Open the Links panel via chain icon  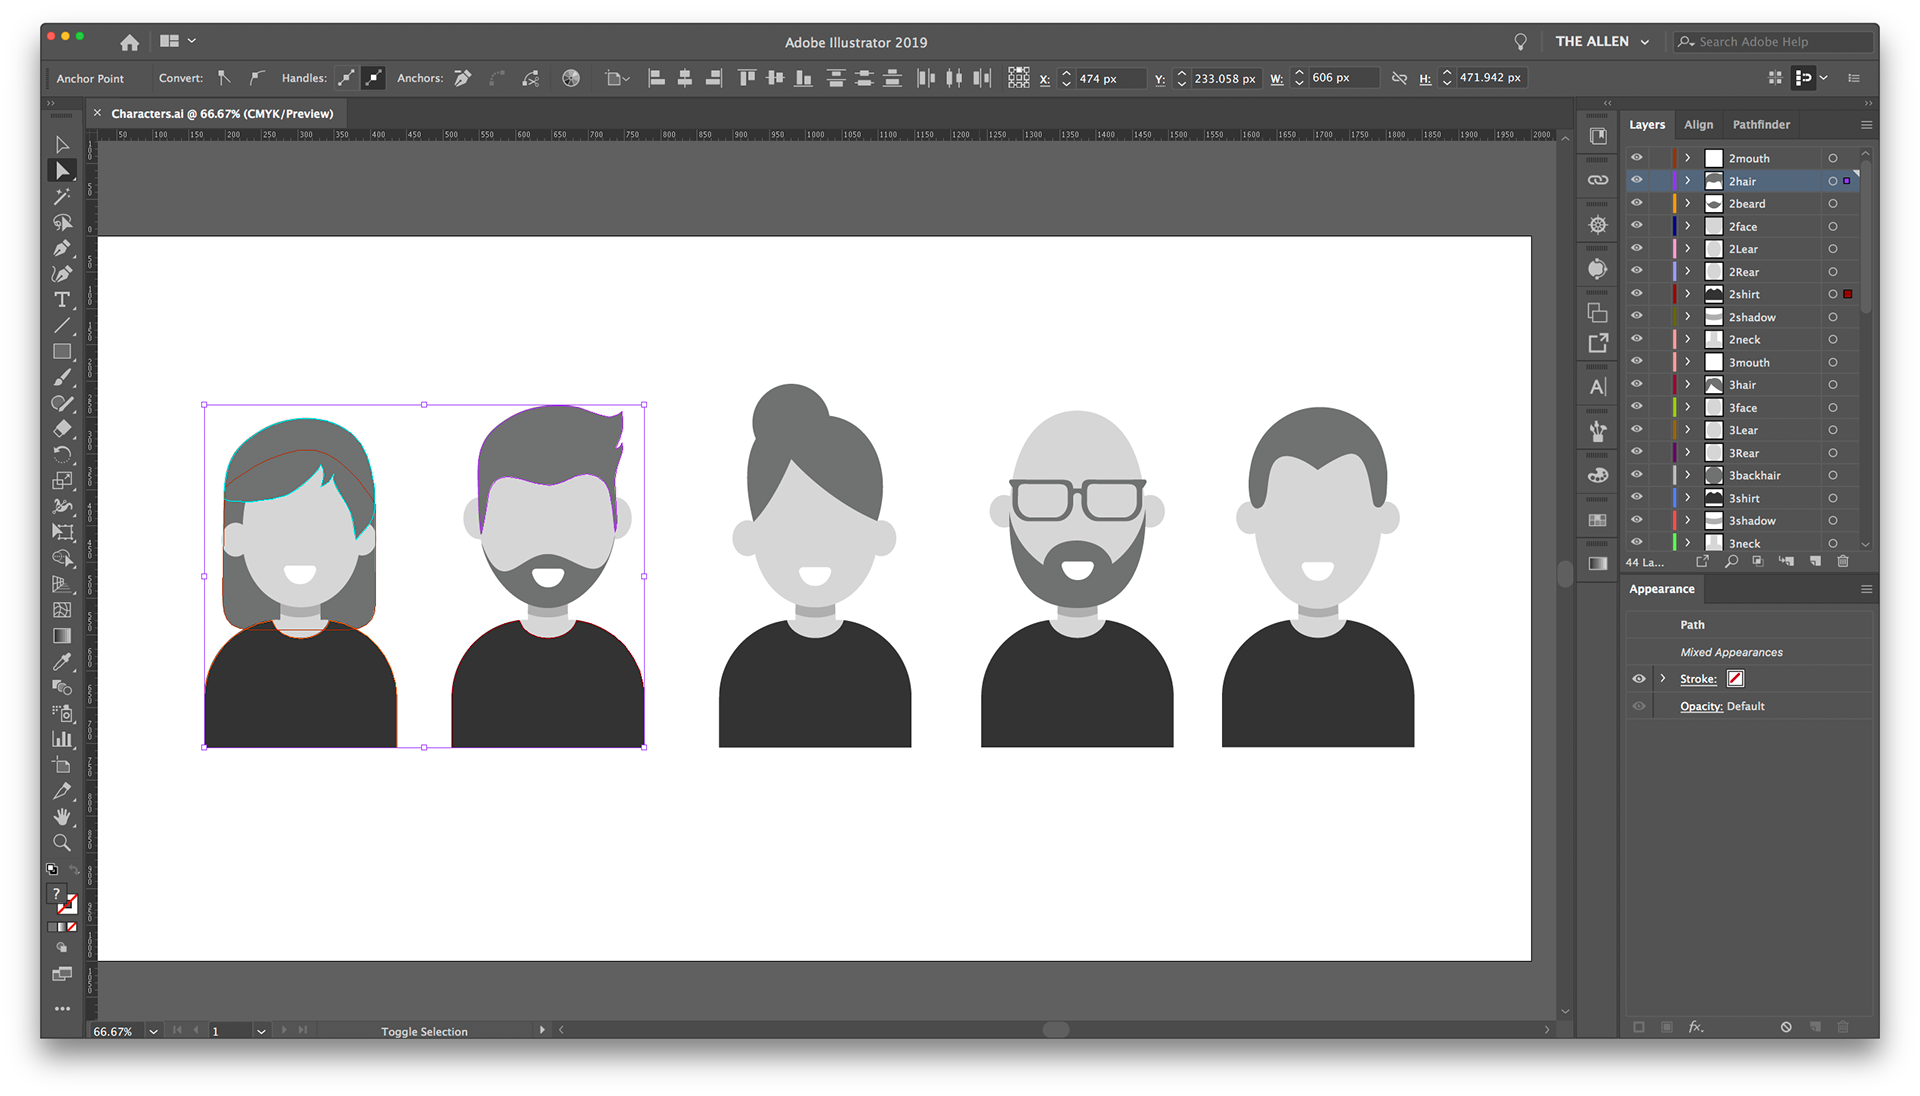tap(1597, 180)
